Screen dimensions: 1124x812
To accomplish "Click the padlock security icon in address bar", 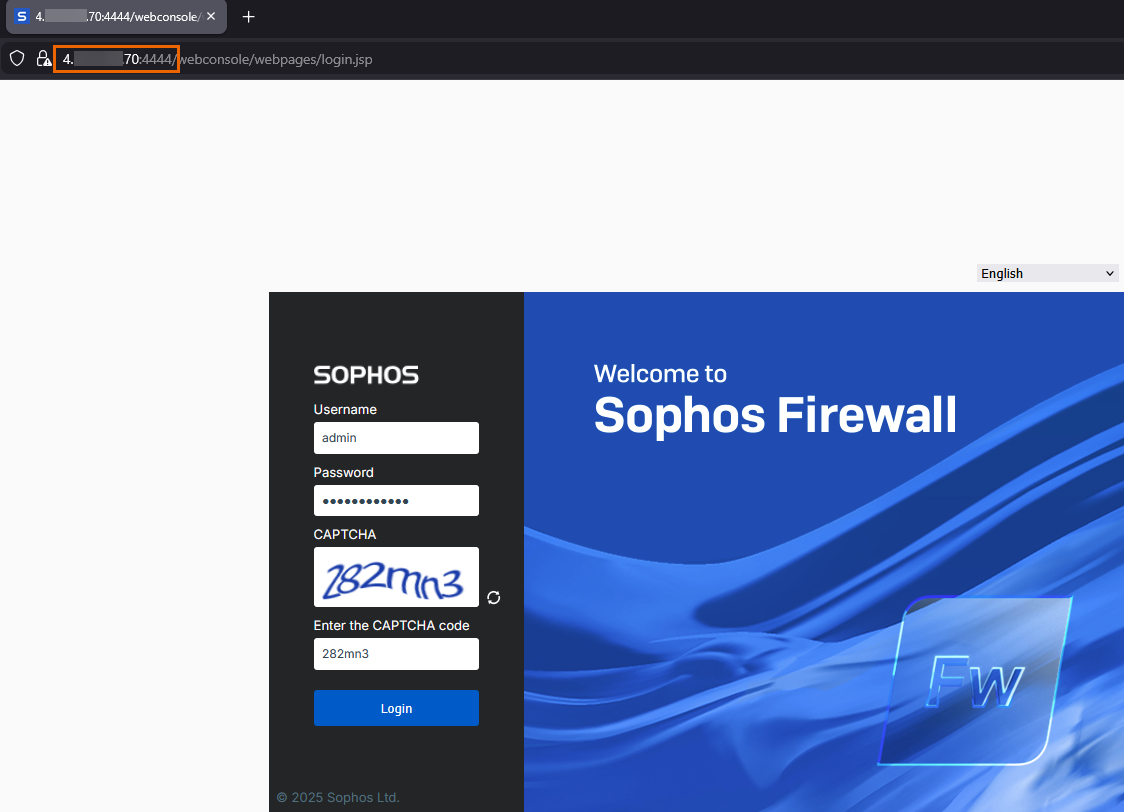I will (44, 58).
